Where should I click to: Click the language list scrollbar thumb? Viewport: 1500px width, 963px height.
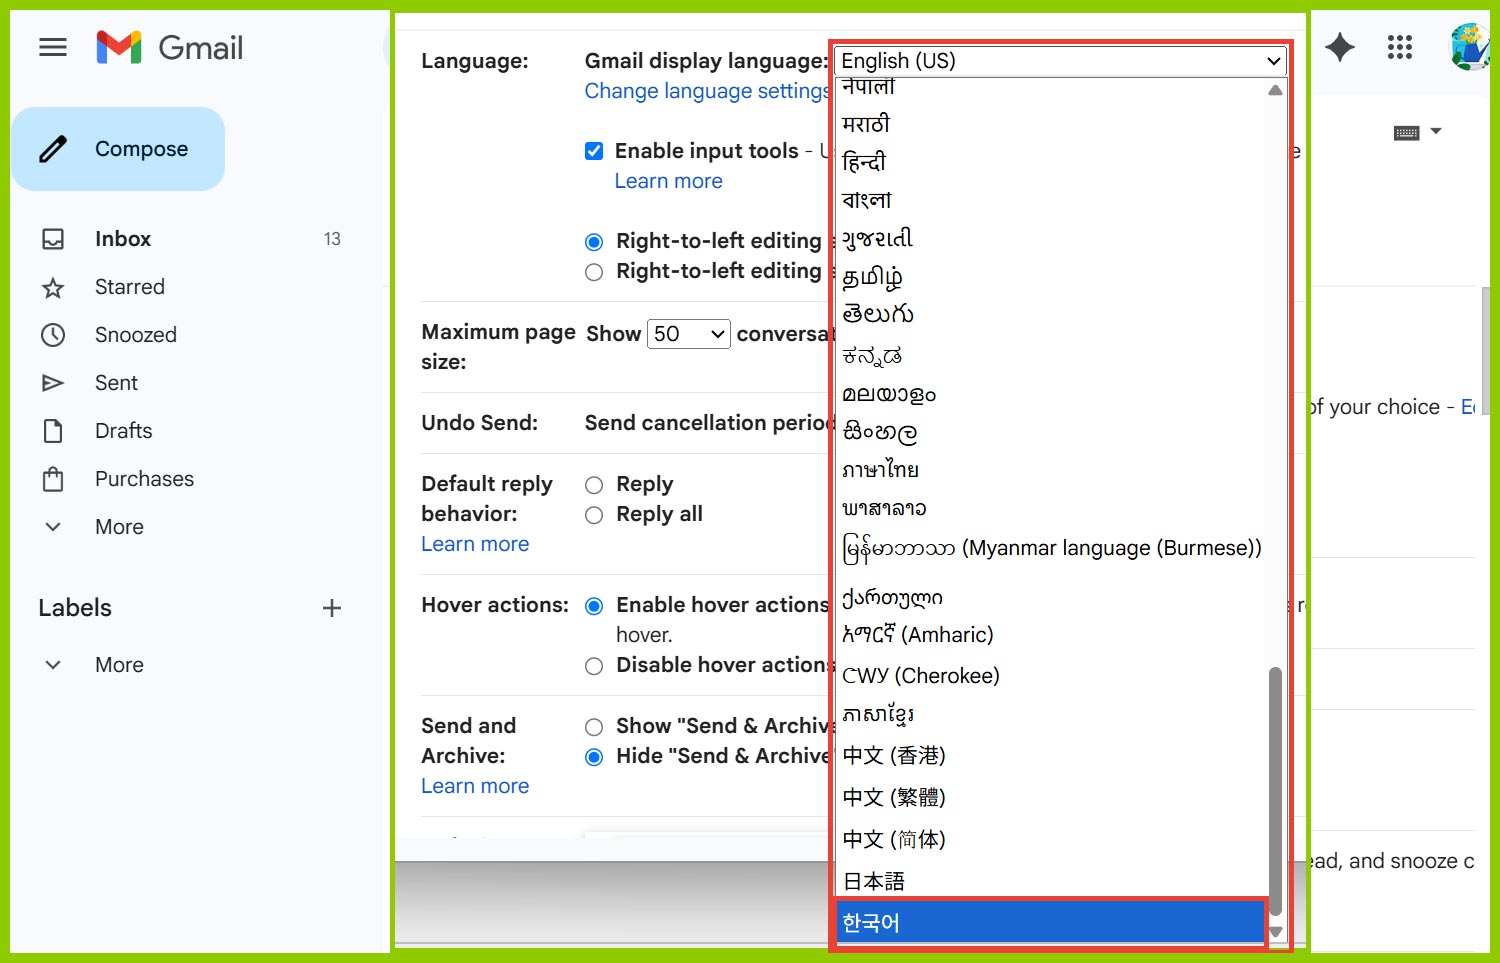(1275, 791)
